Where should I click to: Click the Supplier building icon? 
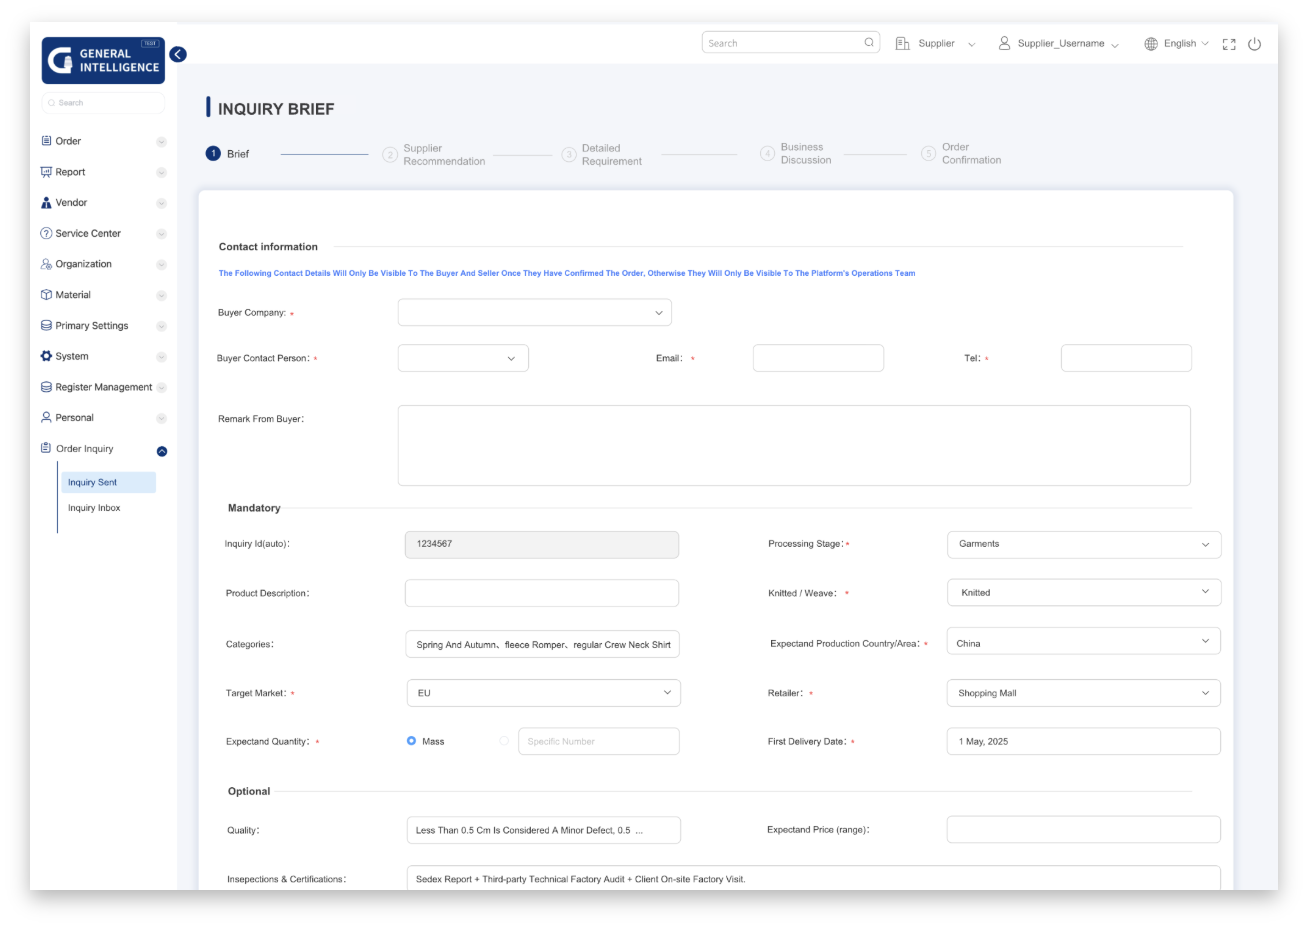902,43
